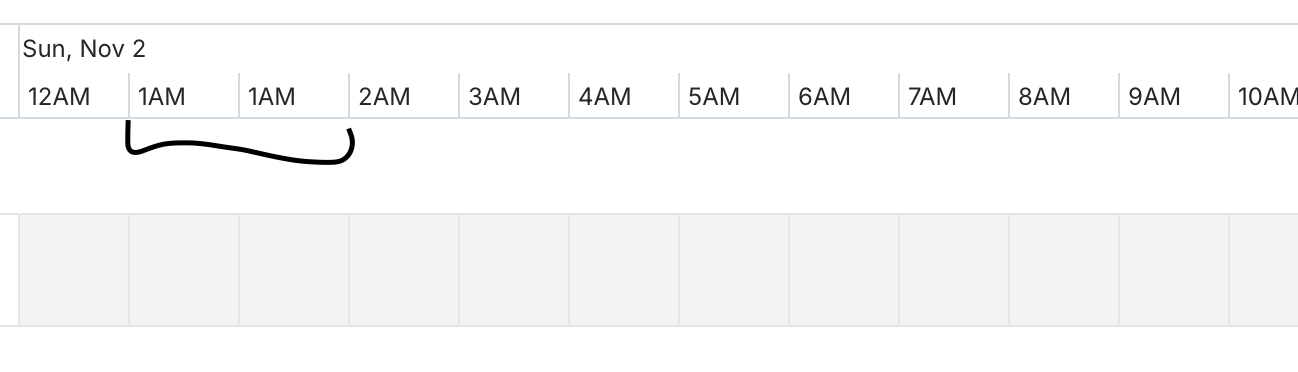
Task: Click the second 1AM label before 2AM
Action: 272,97
